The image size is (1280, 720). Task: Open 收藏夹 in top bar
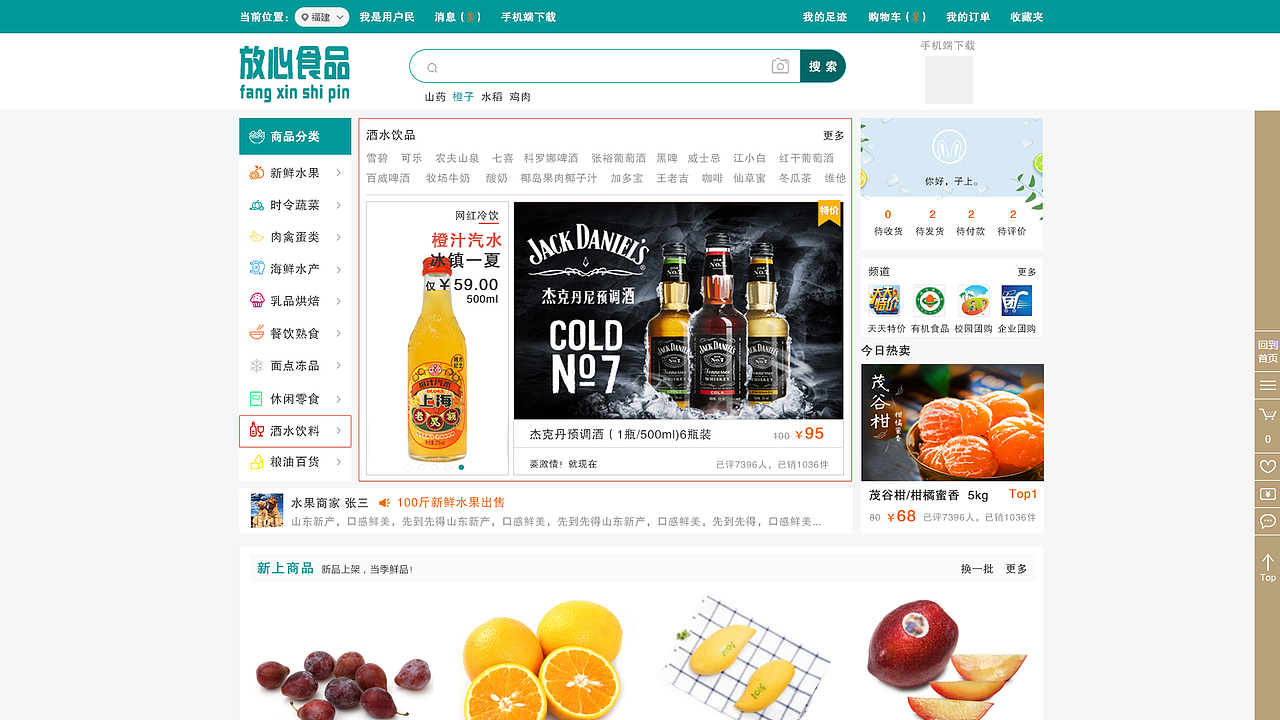[x=1027, y=17]
